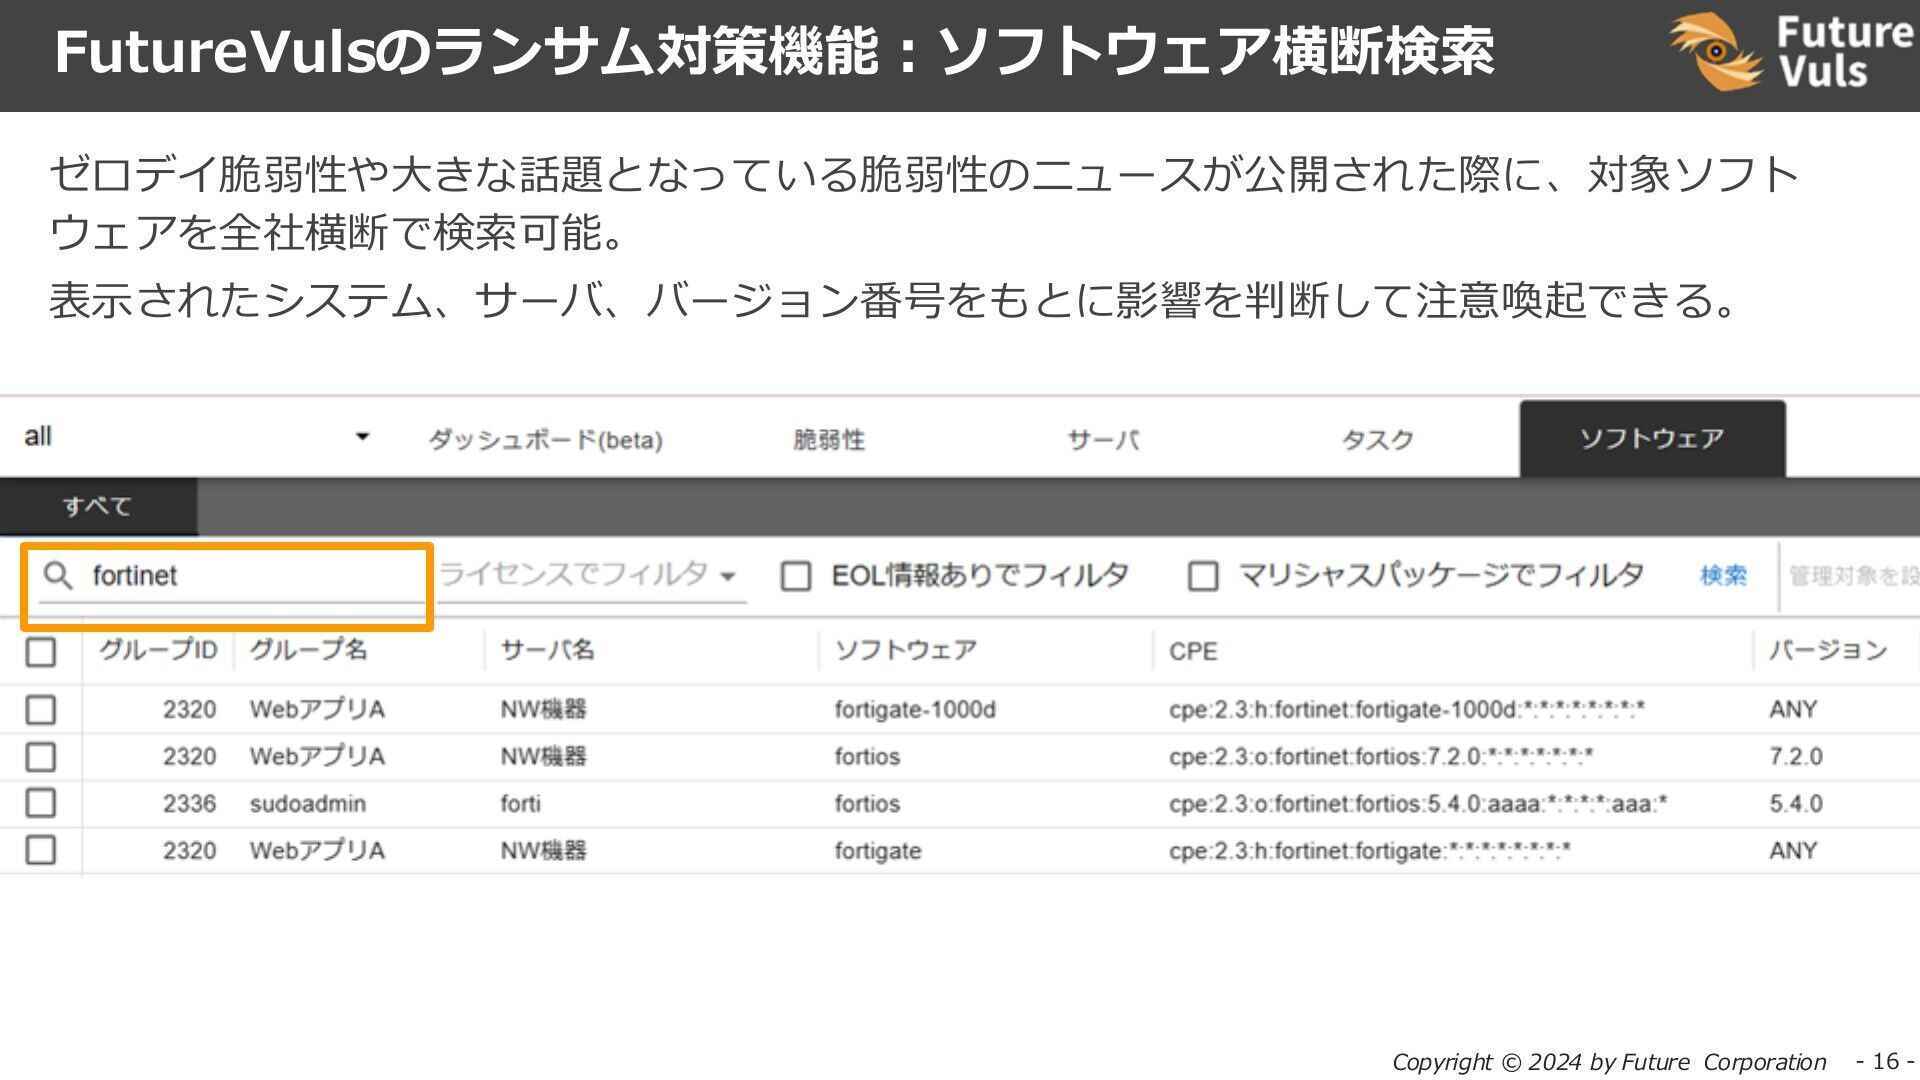Check the fortigate-1000d row checkbox
Image resolution: width=1920 pixels, height=1080 pixels.
40,709
